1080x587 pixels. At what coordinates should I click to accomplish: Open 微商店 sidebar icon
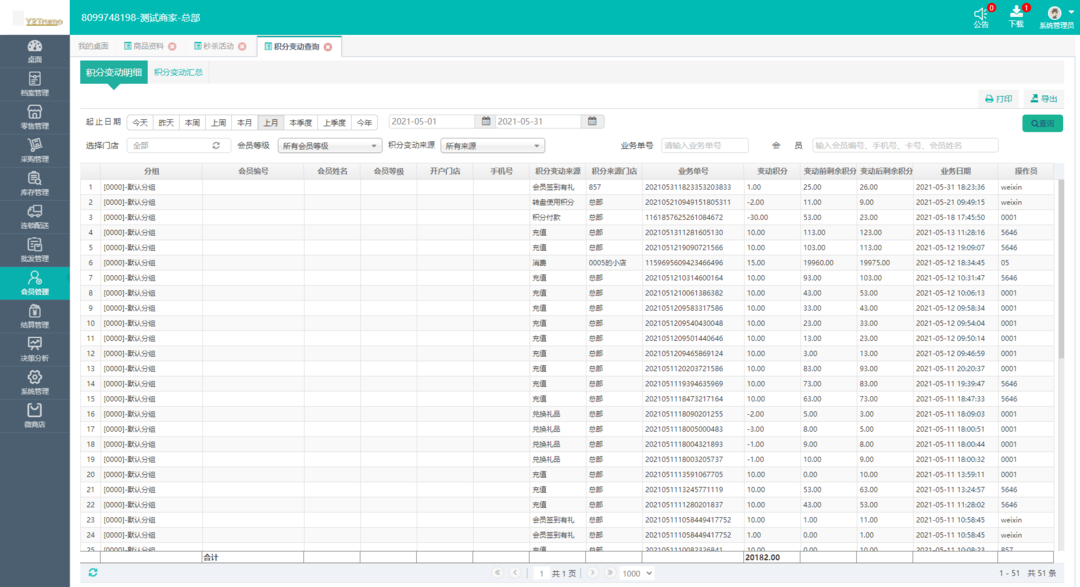34,415
